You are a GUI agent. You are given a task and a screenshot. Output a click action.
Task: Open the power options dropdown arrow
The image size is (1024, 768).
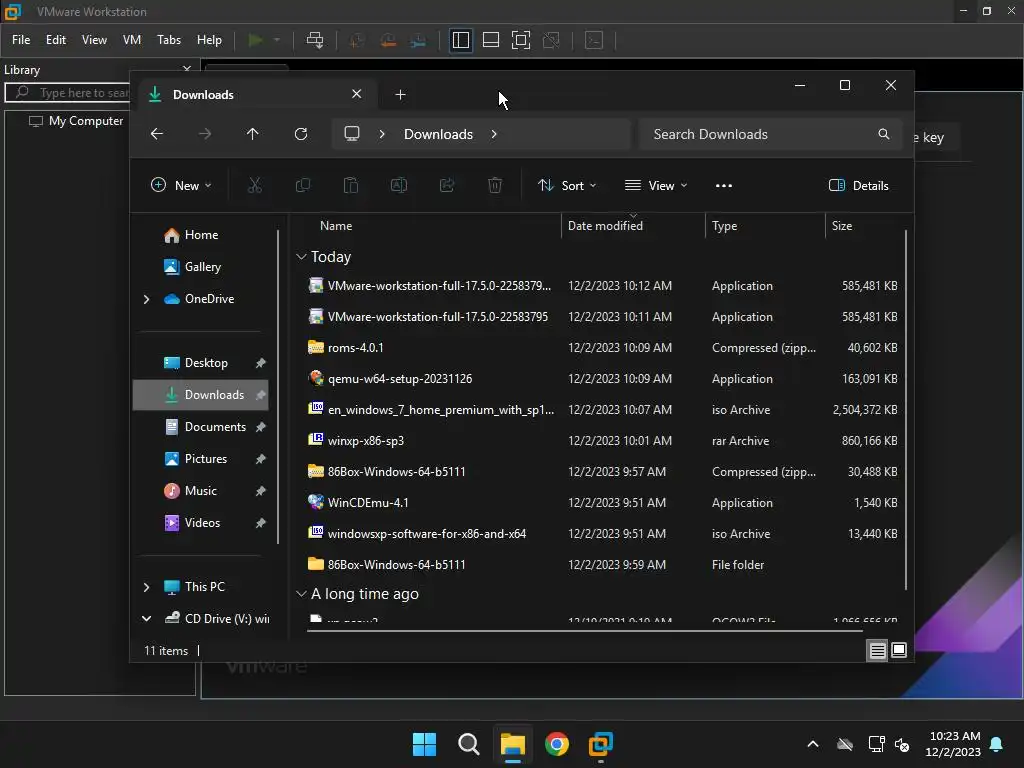pos(277,40)
